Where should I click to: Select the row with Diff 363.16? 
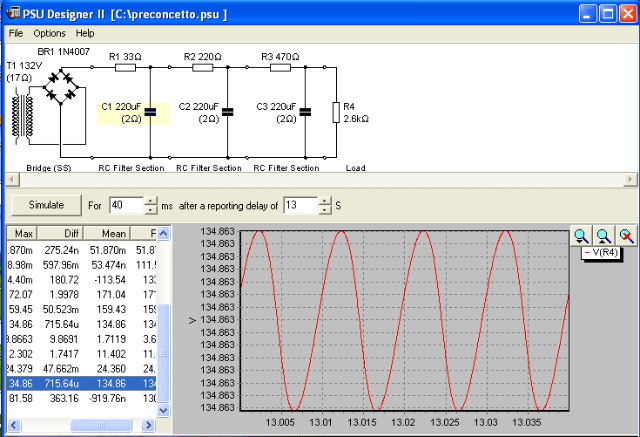click(82, 398)
